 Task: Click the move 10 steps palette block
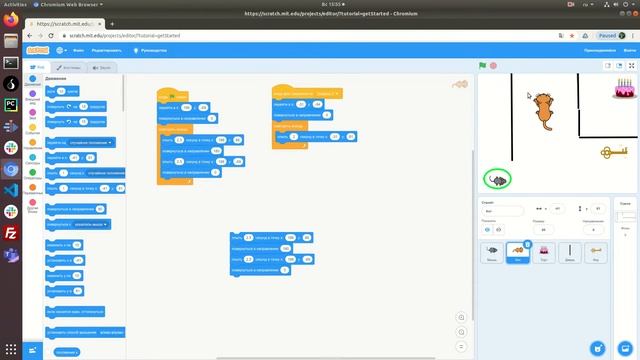[x=62, y=91]
